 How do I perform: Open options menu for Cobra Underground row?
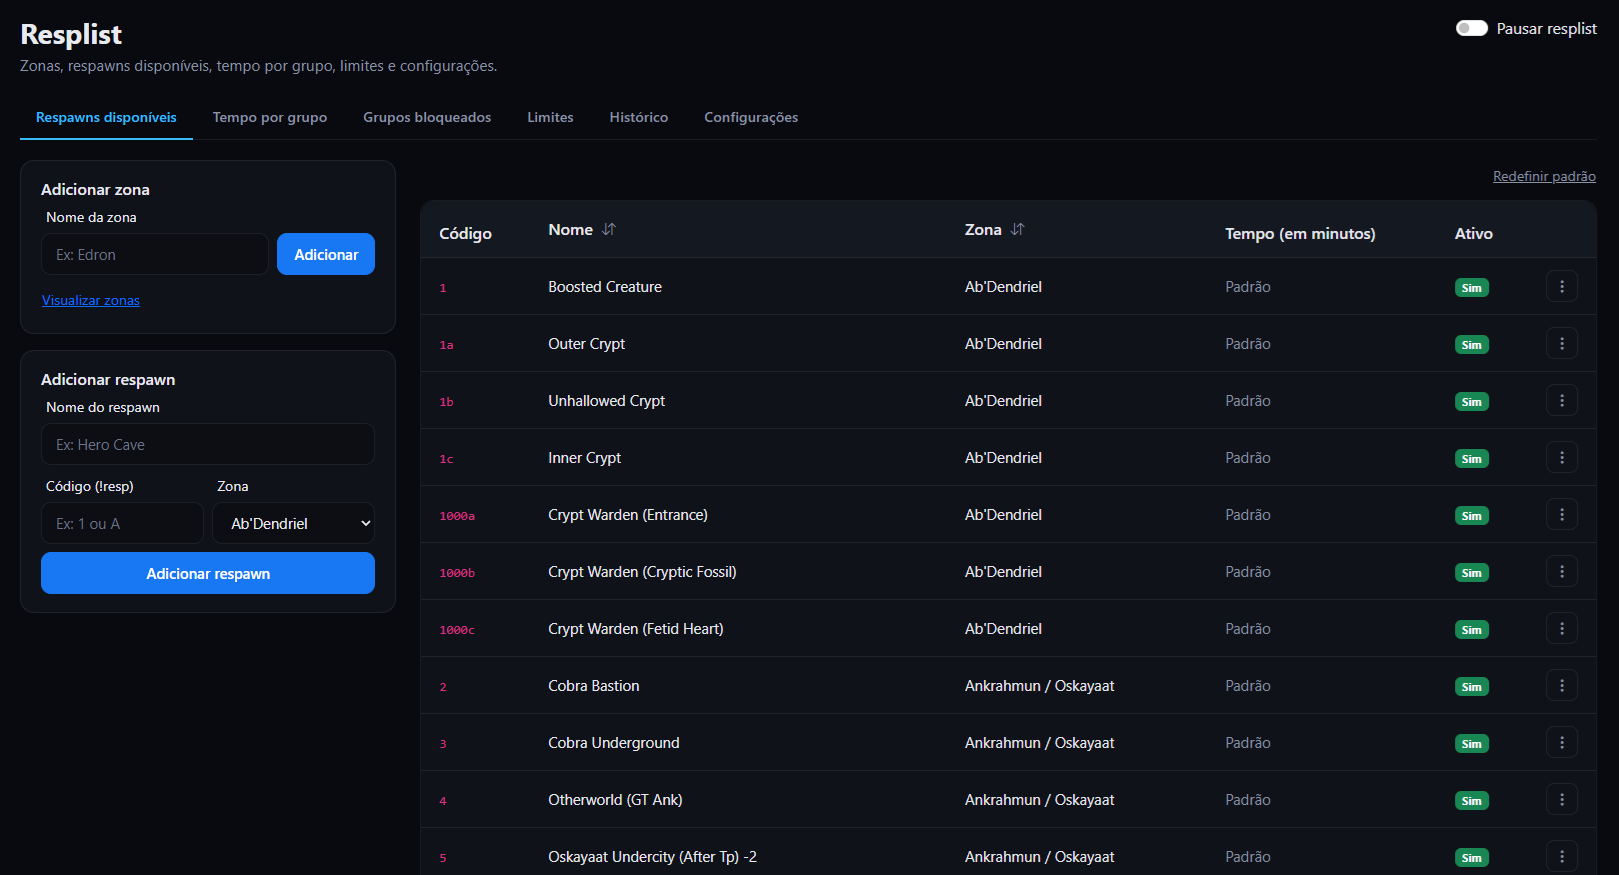(x=1561, y=743)
